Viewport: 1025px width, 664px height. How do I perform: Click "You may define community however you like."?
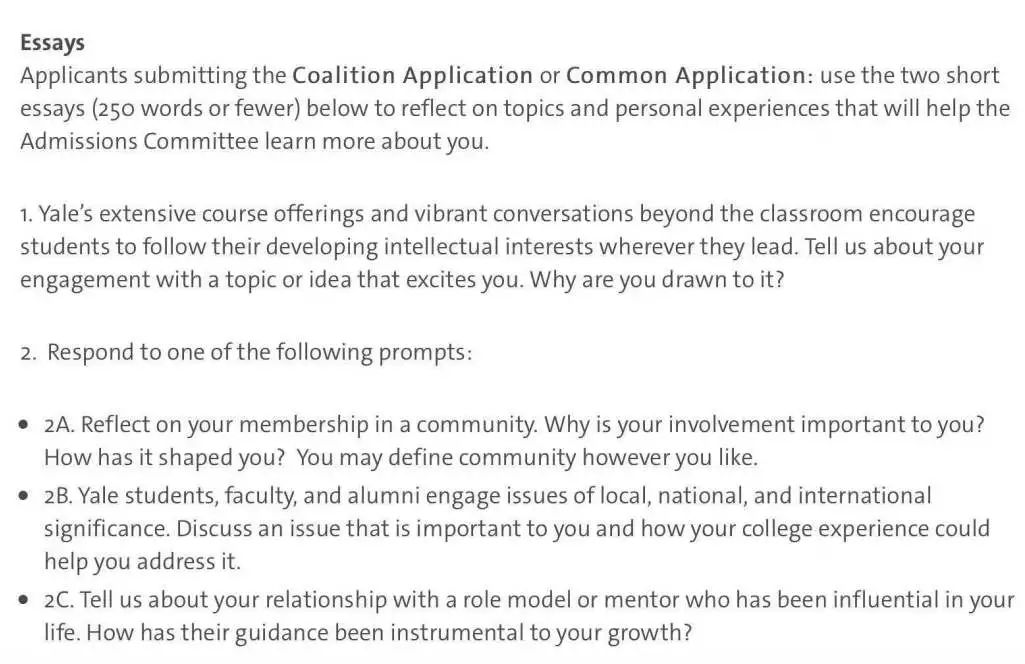[528, 457]
